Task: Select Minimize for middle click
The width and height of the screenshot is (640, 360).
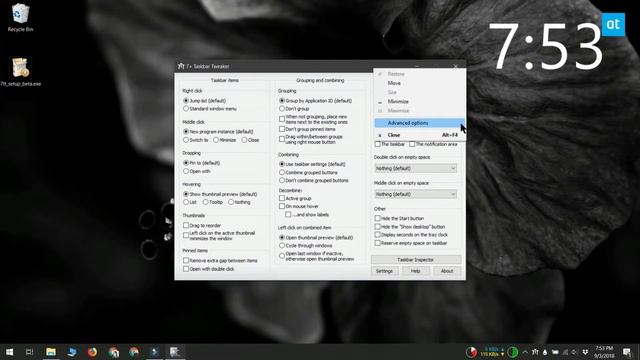Action: coord(224,140)
